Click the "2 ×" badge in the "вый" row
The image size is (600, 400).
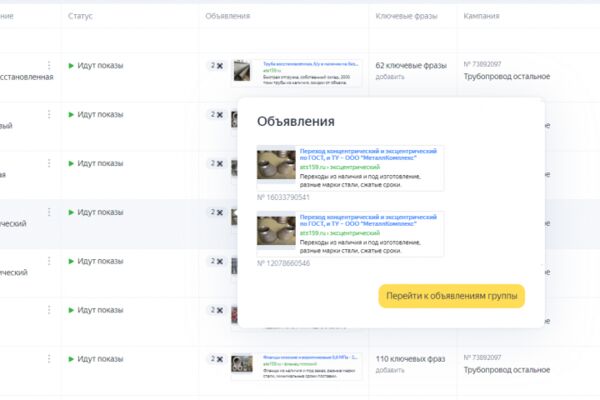(216, 114)
